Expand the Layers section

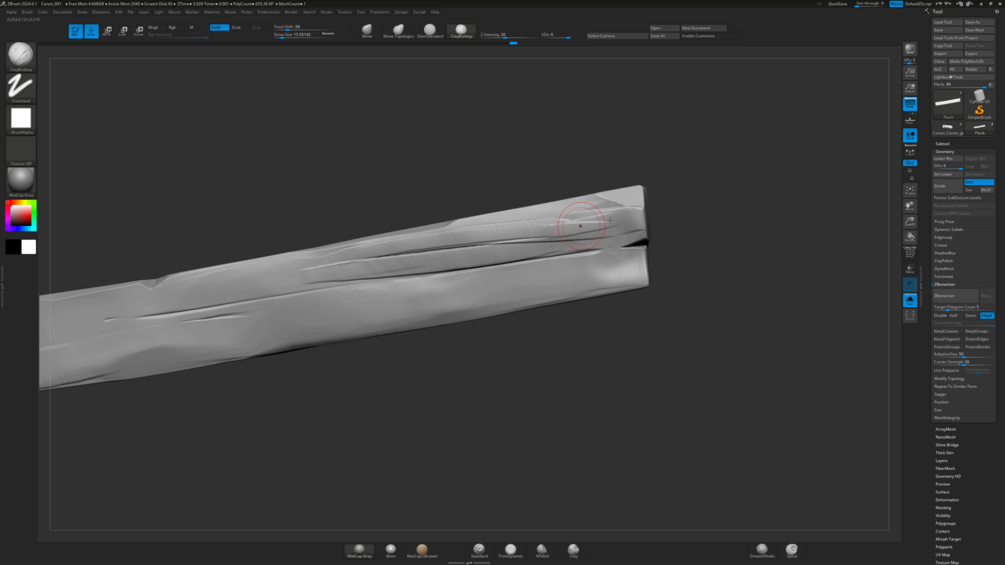coord(942,461)
